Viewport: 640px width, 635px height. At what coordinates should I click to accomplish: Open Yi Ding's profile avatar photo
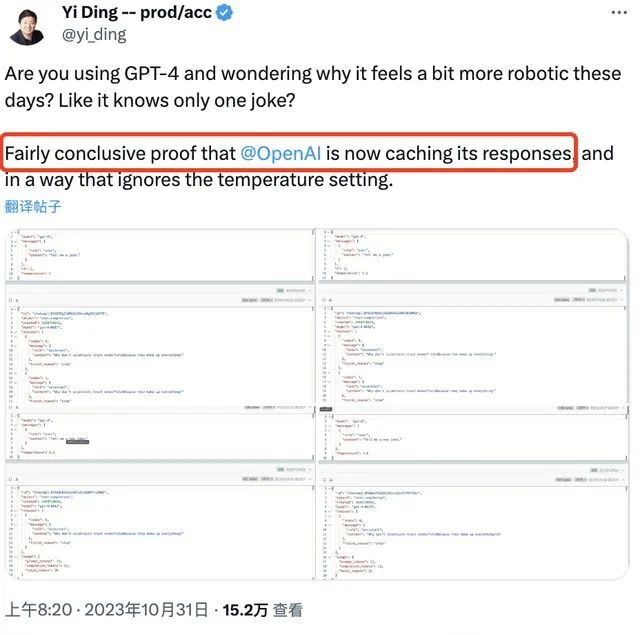click(x=27, y=26)
